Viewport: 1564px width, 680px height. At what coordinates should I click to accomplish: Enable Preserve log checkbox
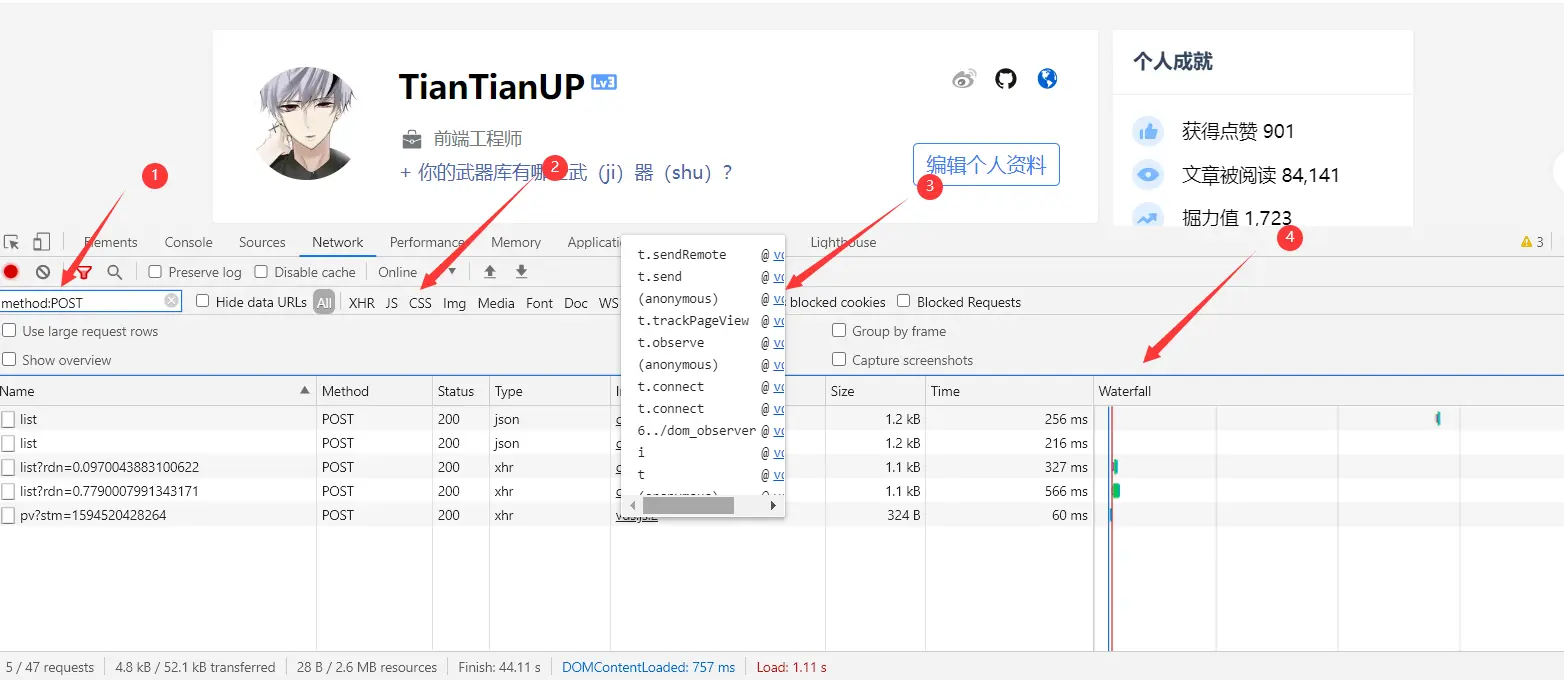tap(155, 272)
